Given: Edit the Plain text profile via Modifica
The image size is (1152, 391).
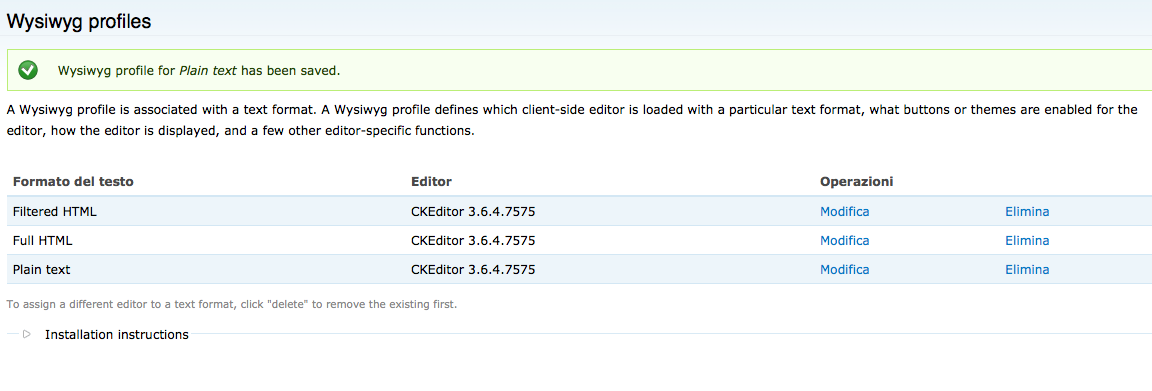Looking at the screenshot, I should [x=844, y=270].
